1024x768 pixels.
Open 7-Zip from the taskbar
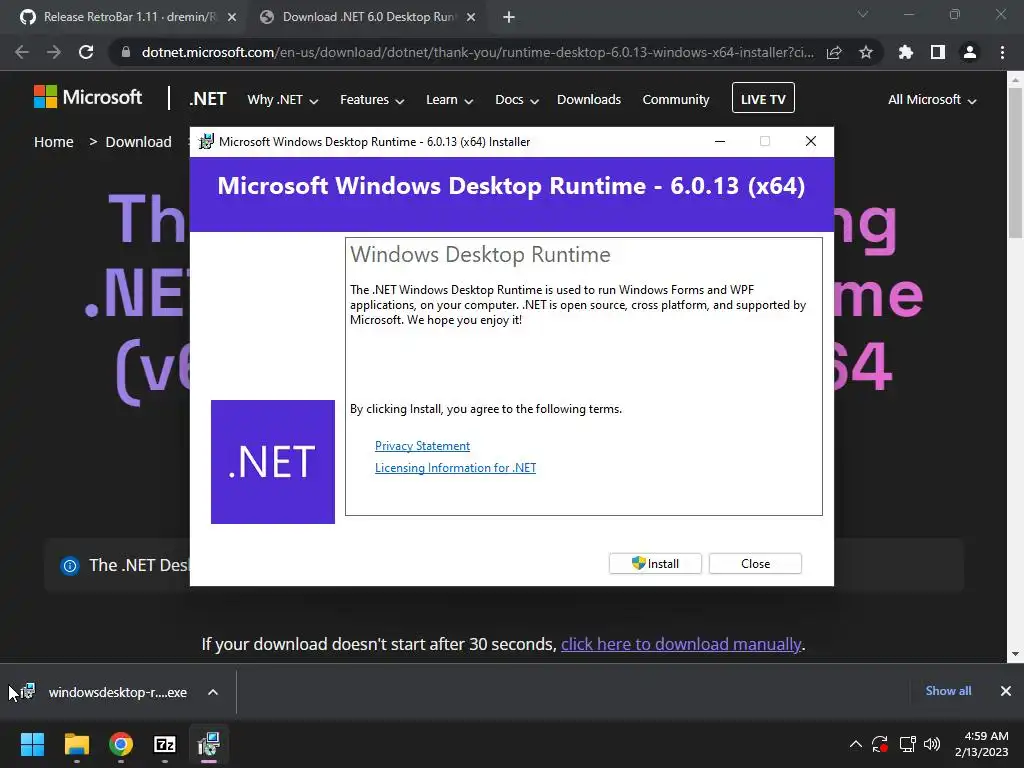click(x=165, y=744)
